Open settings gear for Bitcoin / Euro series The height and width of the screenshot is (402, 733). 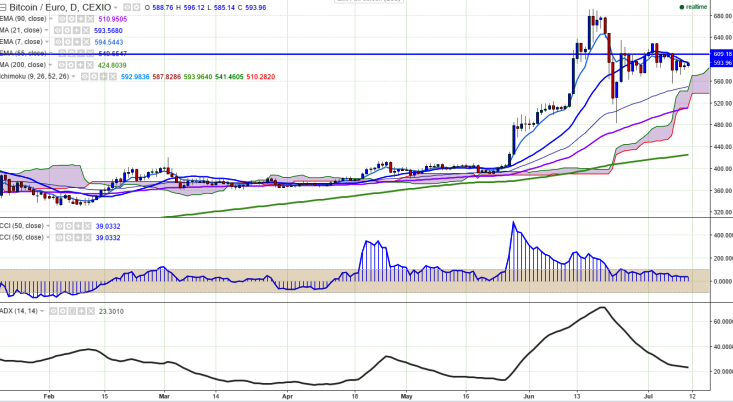tap(136, 7)
